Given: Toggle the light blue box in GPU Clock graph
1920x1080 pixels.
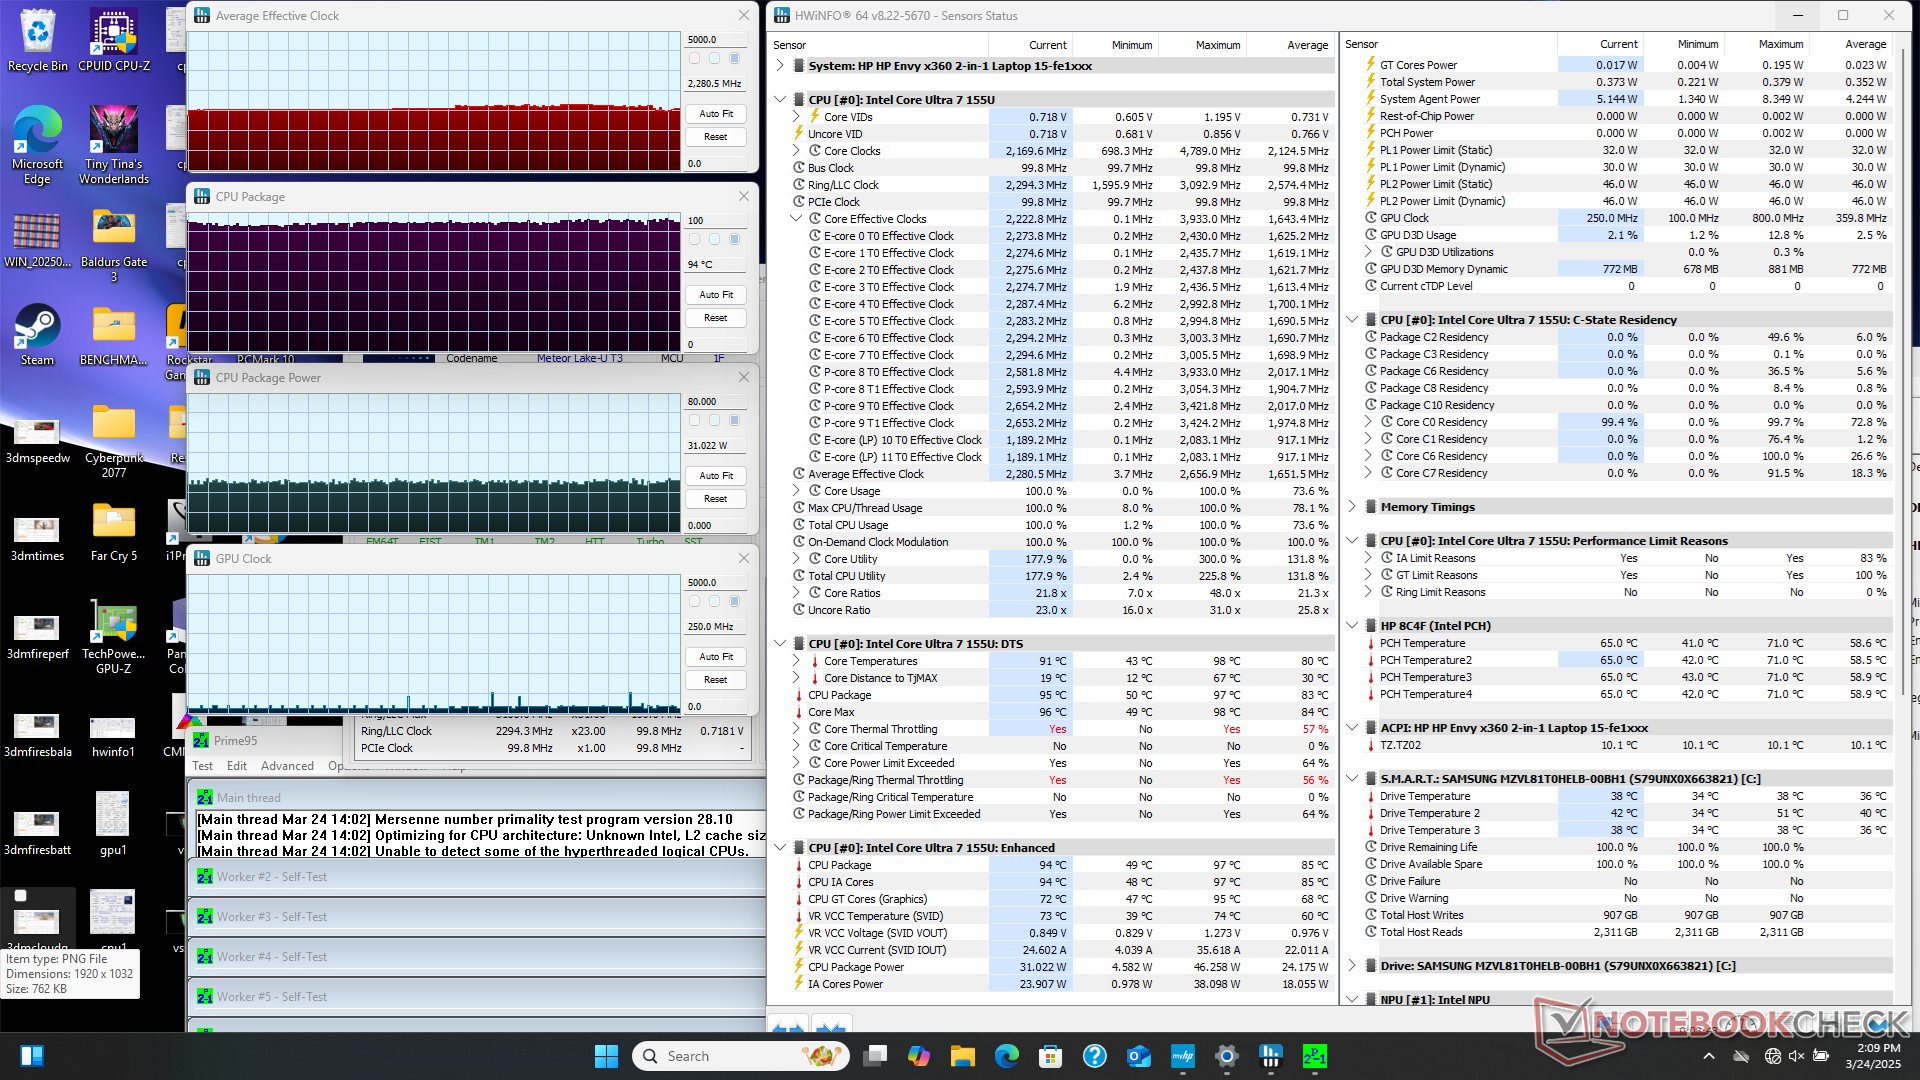Looking at the screenshot, I should (715, 602).
